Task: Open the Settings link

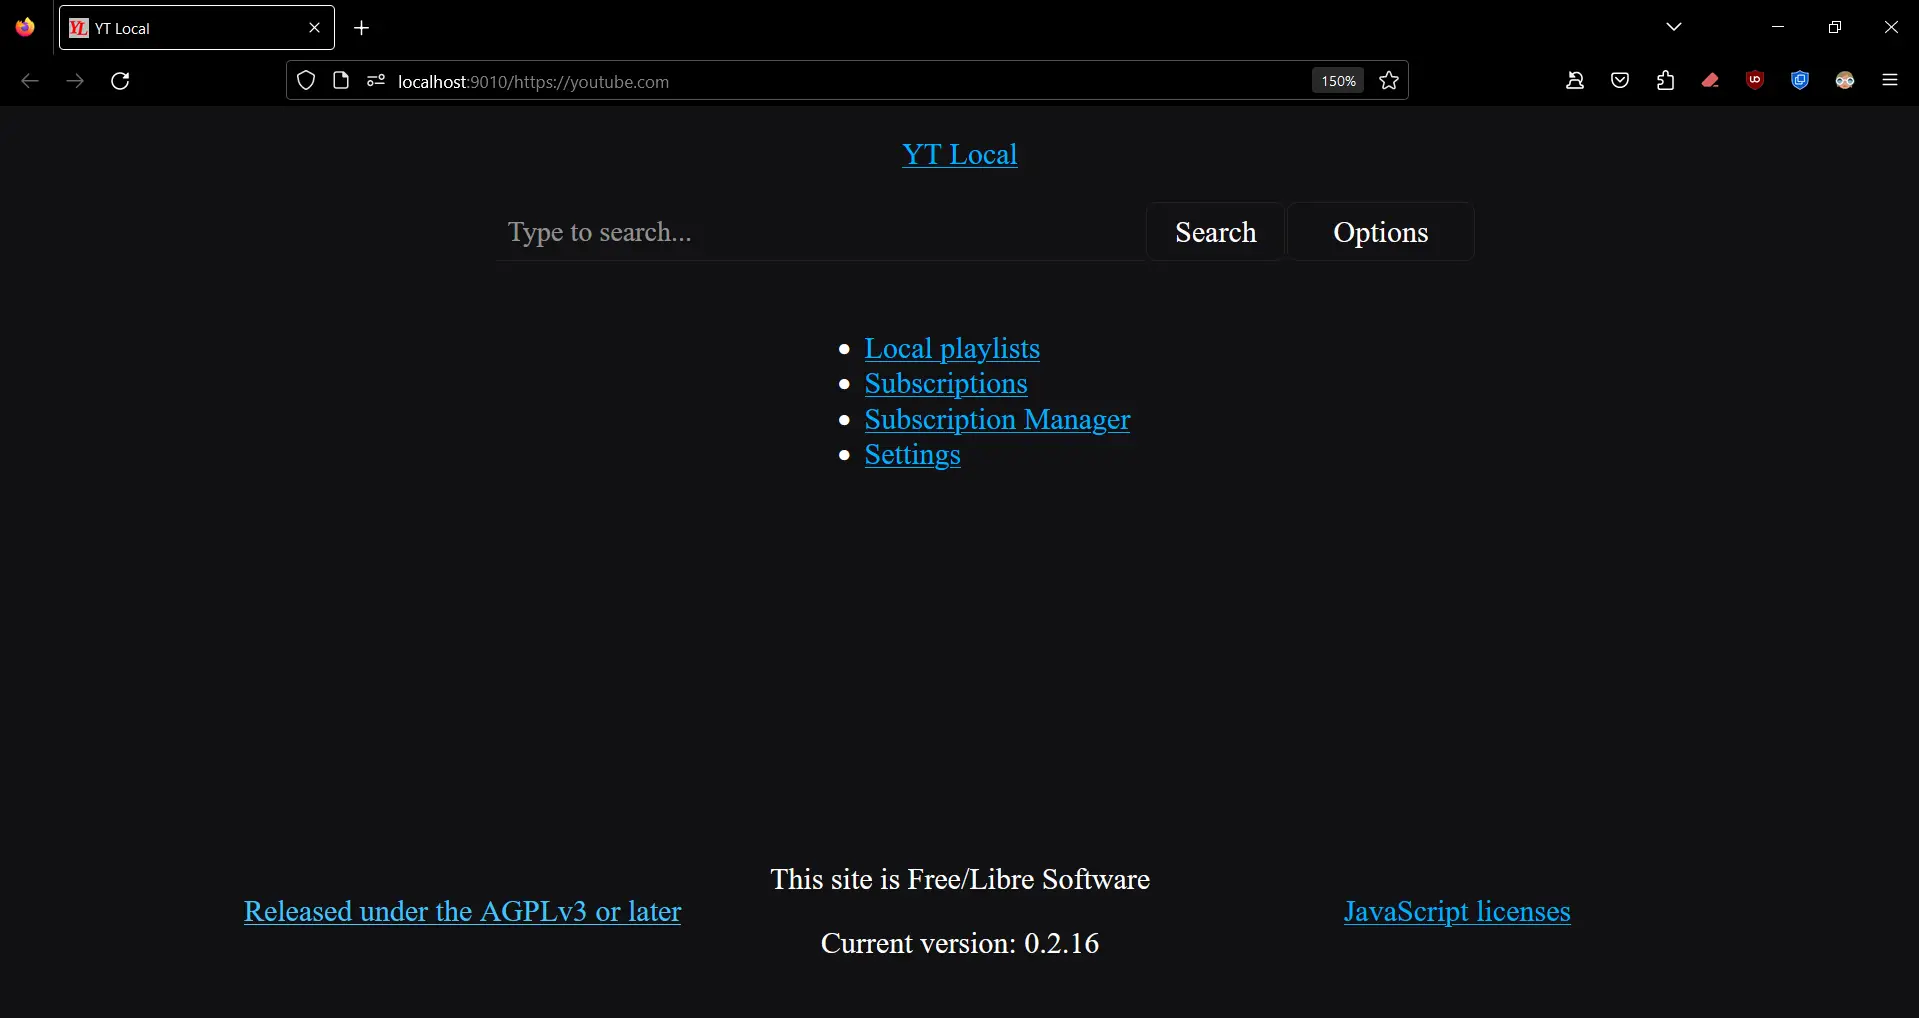Action: pyautogui.click(x=912, y=455)
